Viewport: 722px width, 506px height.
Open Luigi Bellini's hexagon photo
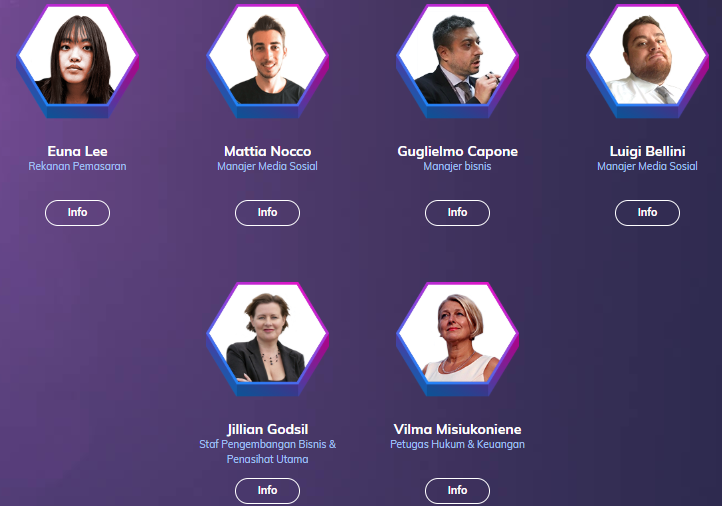tap(647, 61)
